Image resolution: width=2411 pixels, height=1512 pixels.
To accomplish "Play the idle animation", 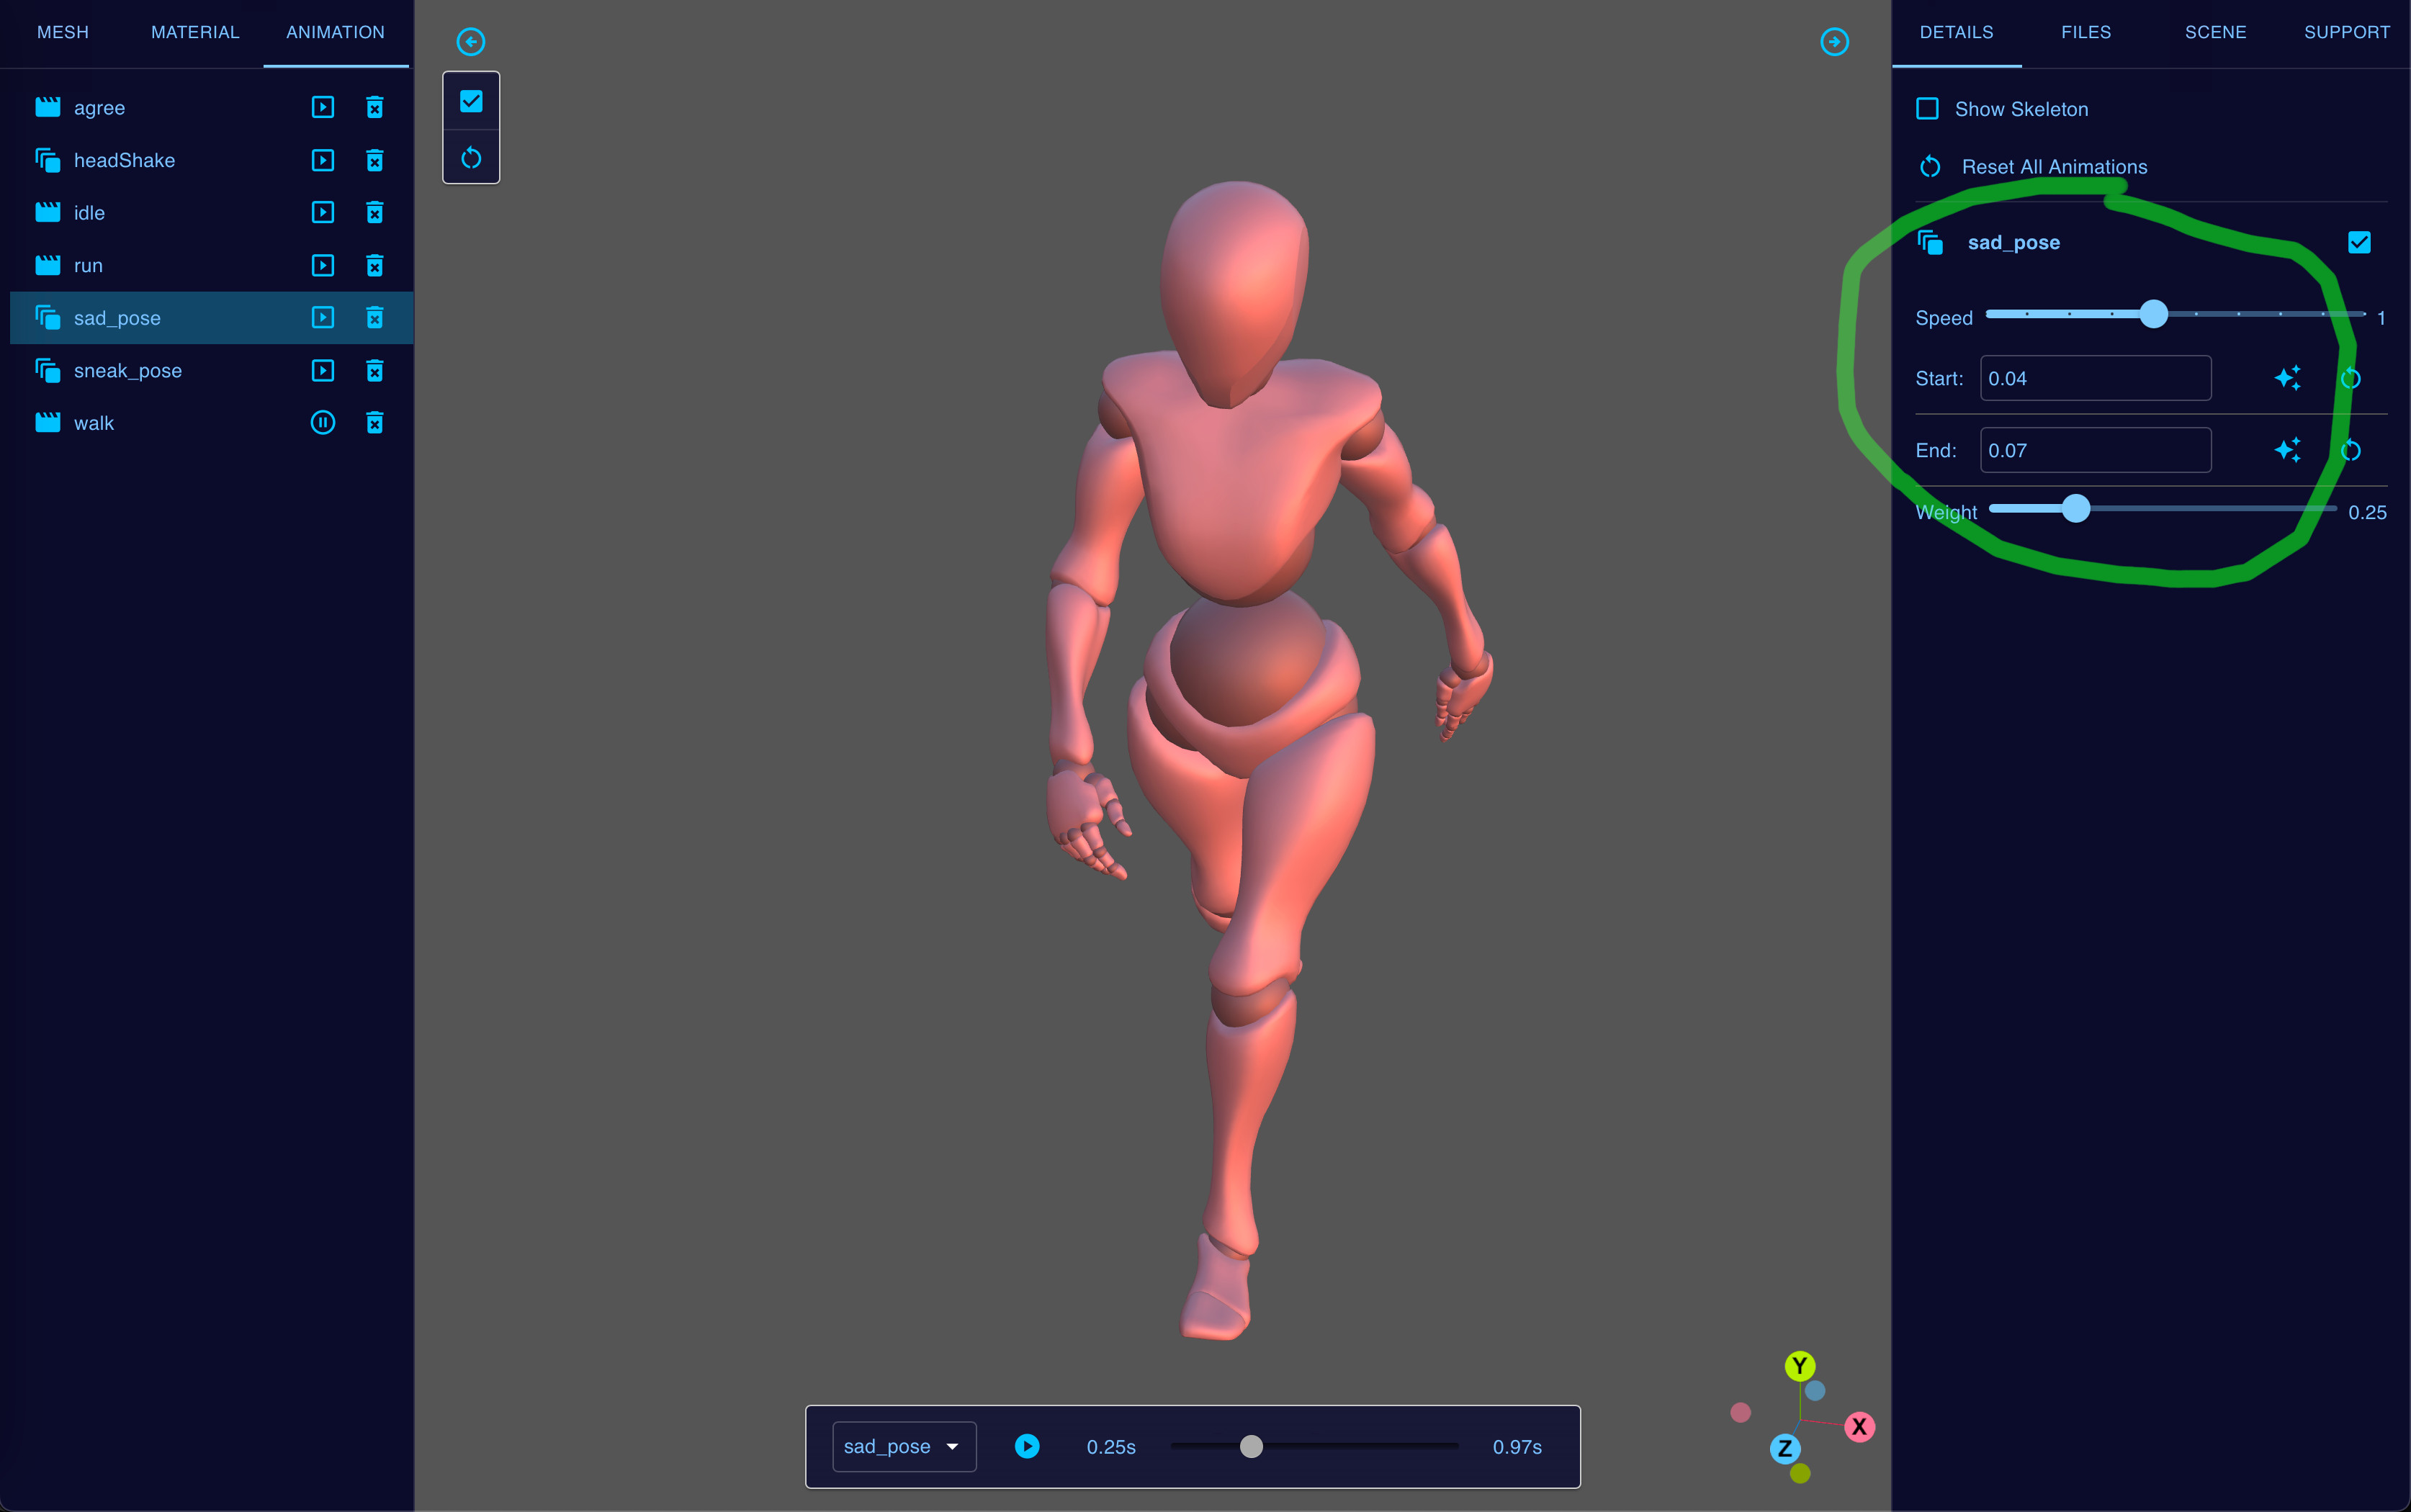I will (322, 212).
